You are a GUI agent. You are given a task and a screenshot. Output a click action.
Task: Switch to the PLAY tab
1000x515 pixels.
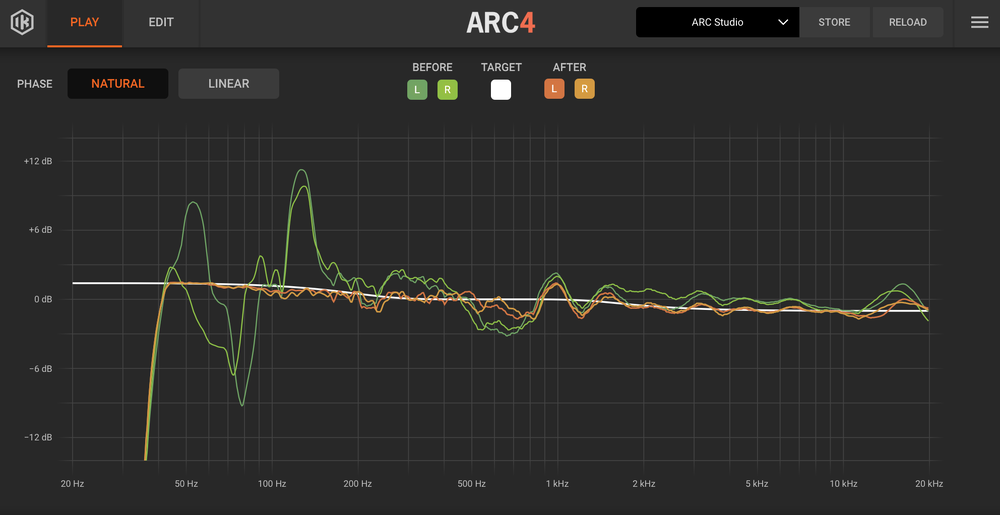(x=84, y=23)
